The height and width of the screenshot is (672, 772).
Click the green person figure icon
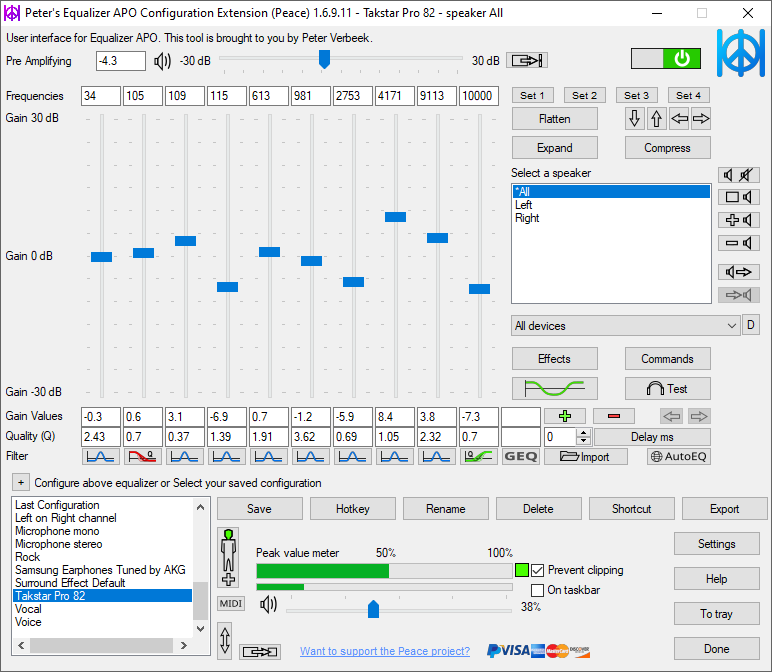pyautogui.click(x=228, y=557)
